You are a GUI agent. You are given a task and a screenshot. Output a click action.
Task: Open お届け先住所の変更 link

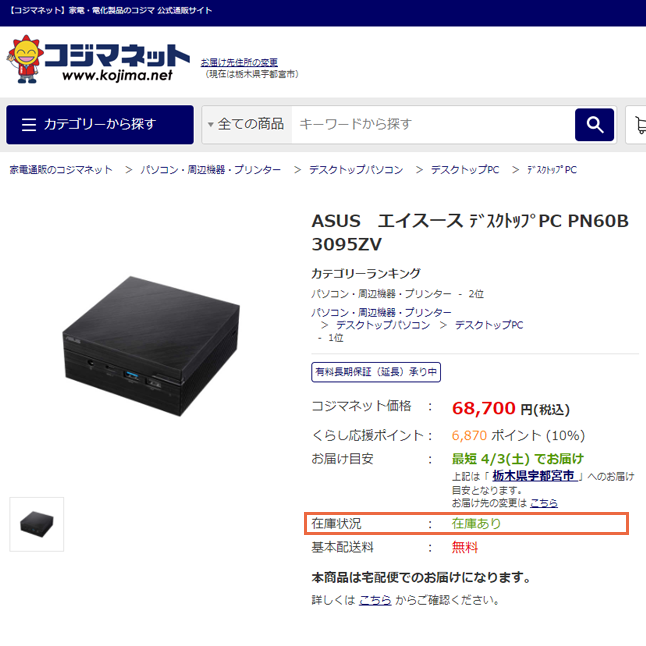point(239,62)
